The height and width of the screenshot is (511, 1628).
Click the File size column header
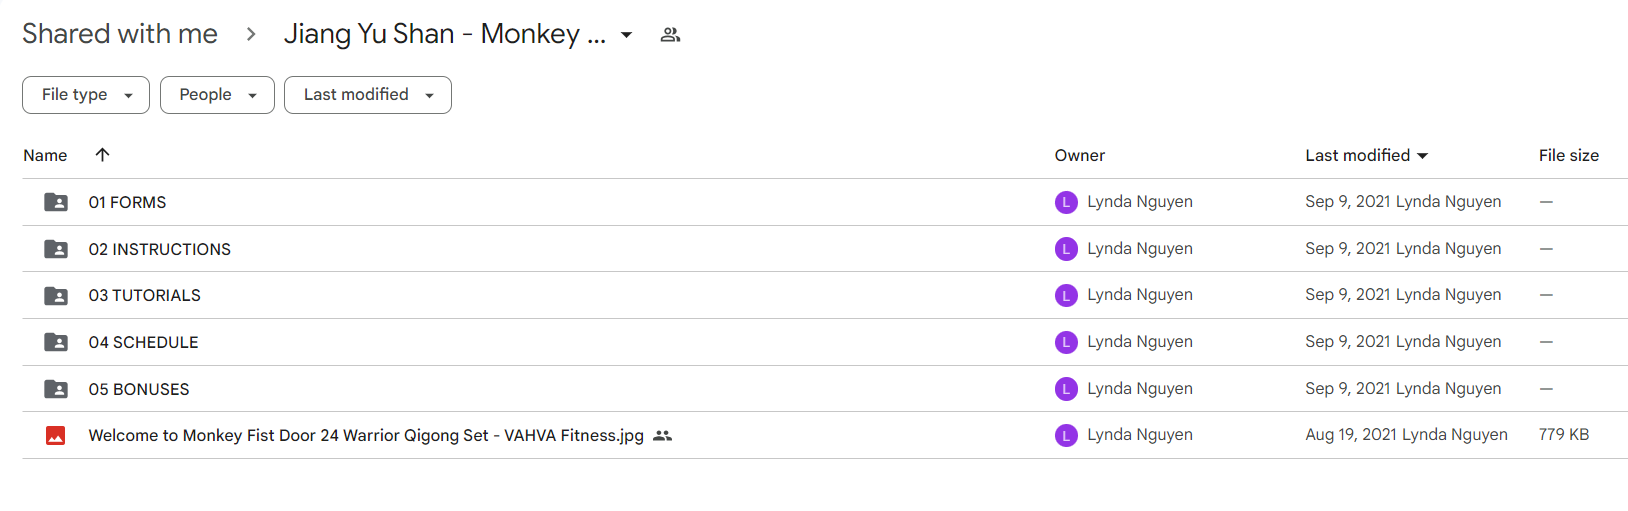[x=1569, y=155]
